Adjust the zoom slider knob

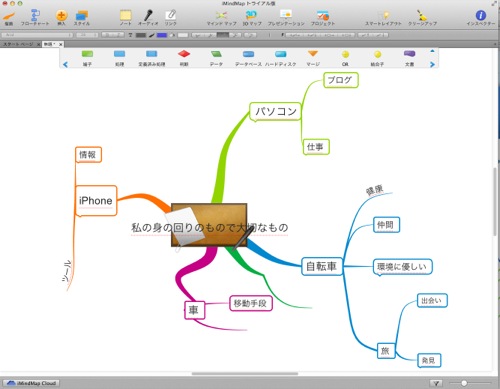(x=464, y=383)
